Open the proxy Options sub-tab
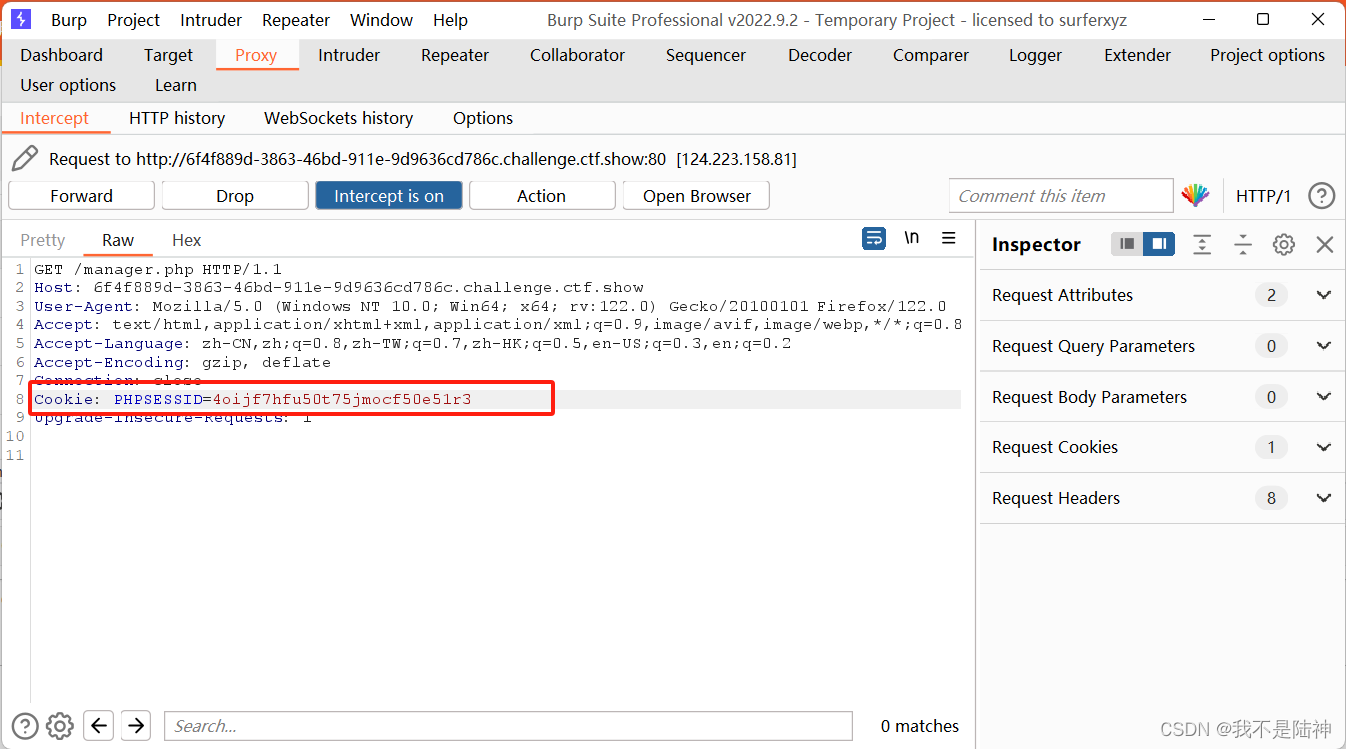This screenshot has height=749, width=1346. click(x=483, y=118)
